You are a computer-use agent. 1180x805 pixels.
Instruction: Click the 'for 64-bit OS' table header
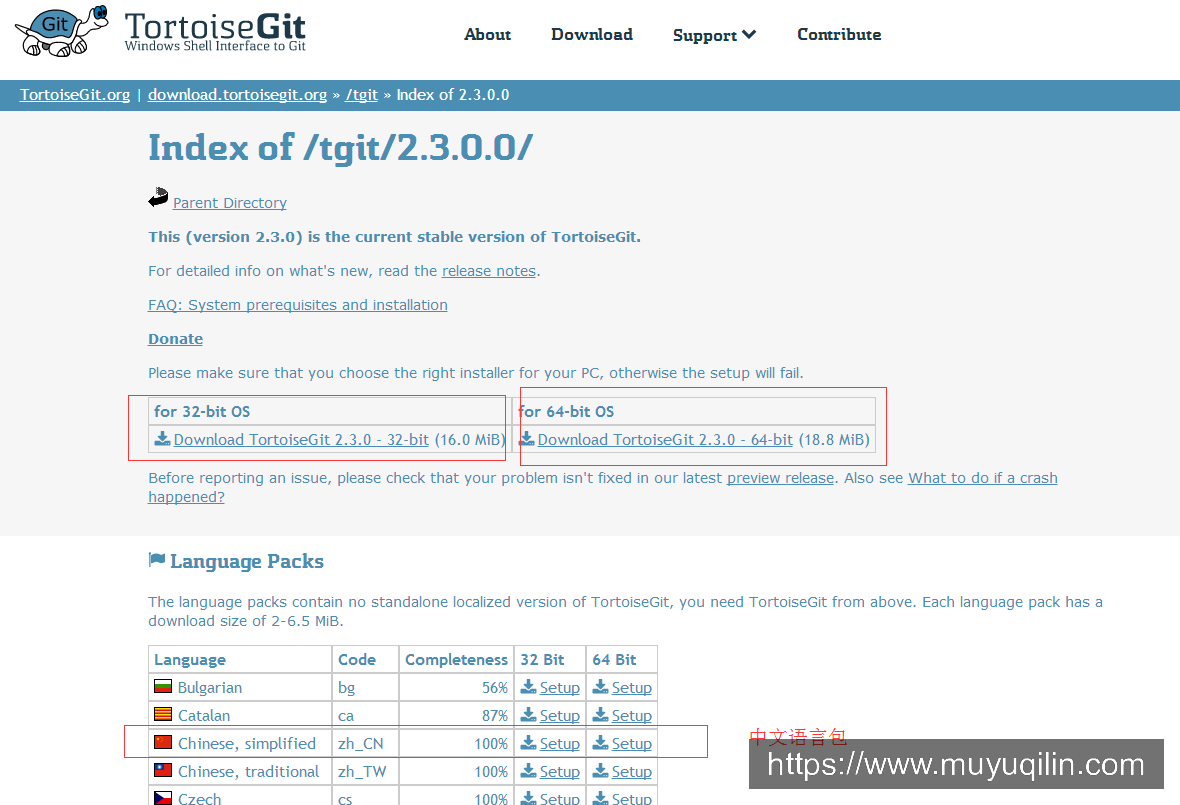point(566,412)
